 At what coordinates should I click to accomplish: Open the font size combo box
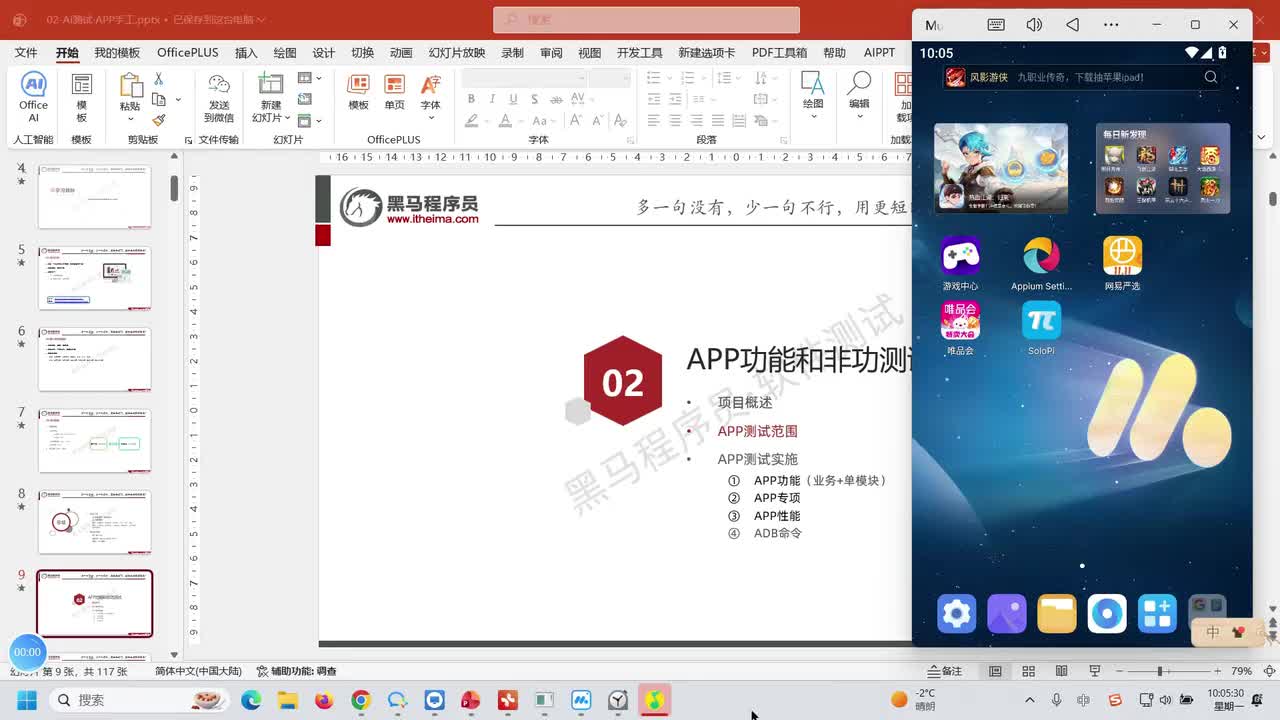click(x=609, y=78)
